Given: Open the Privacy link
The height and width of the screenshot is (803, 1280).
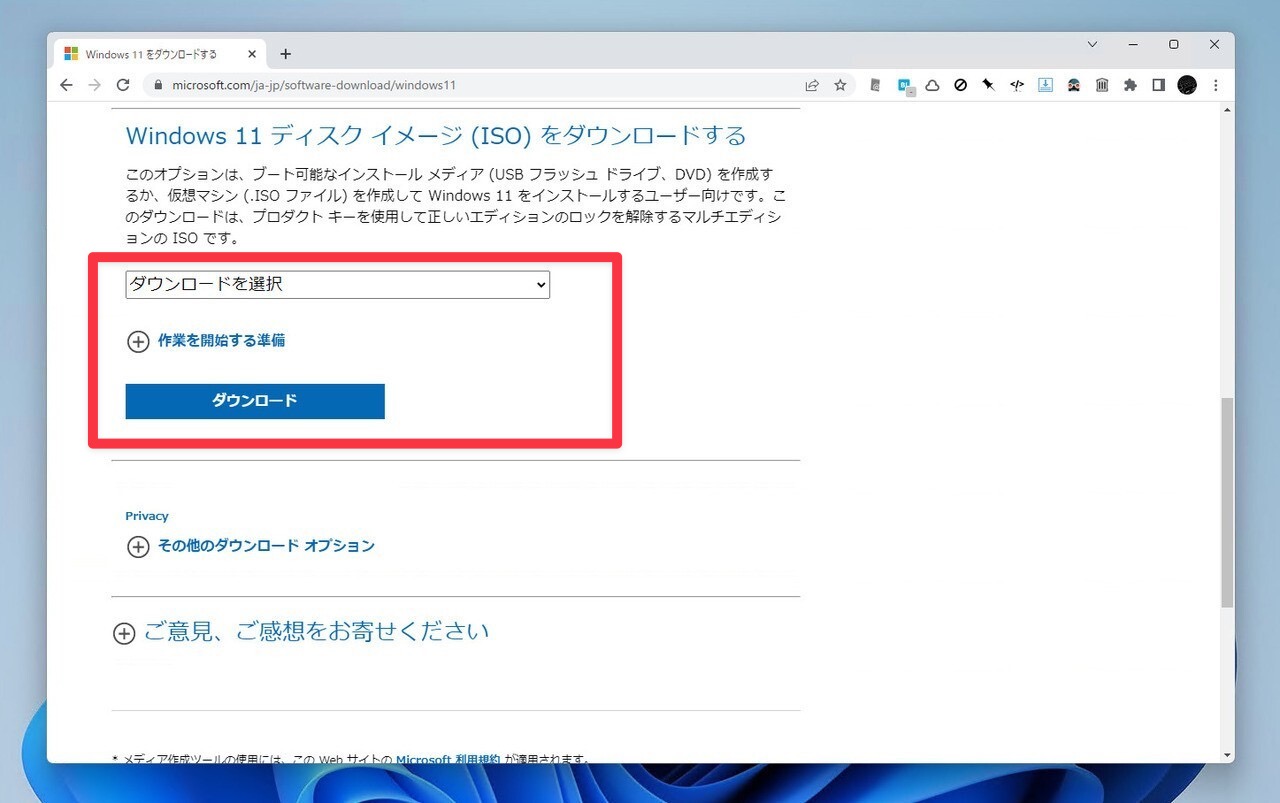Looking at the screenshot, I should pyautogui.click(x=146, y=515).
